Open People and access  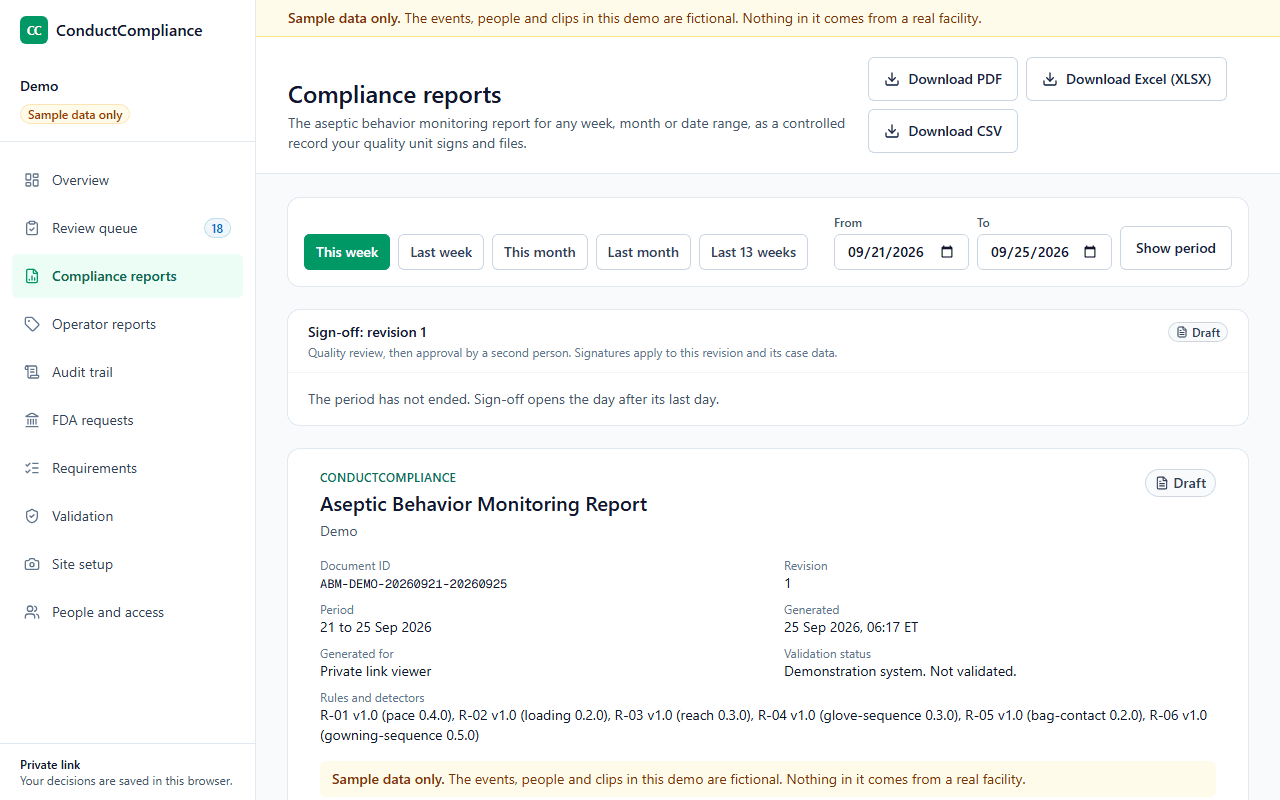click(x=127, y=612)
